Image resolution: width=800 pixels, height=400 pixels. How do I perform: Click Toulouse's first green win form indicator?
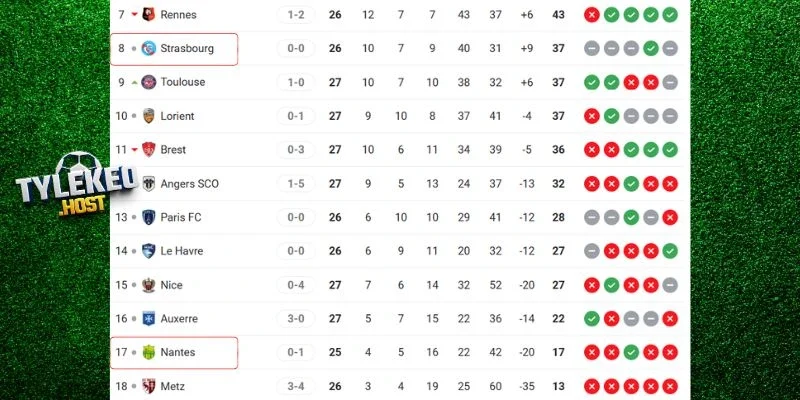[x=591, y=82]
